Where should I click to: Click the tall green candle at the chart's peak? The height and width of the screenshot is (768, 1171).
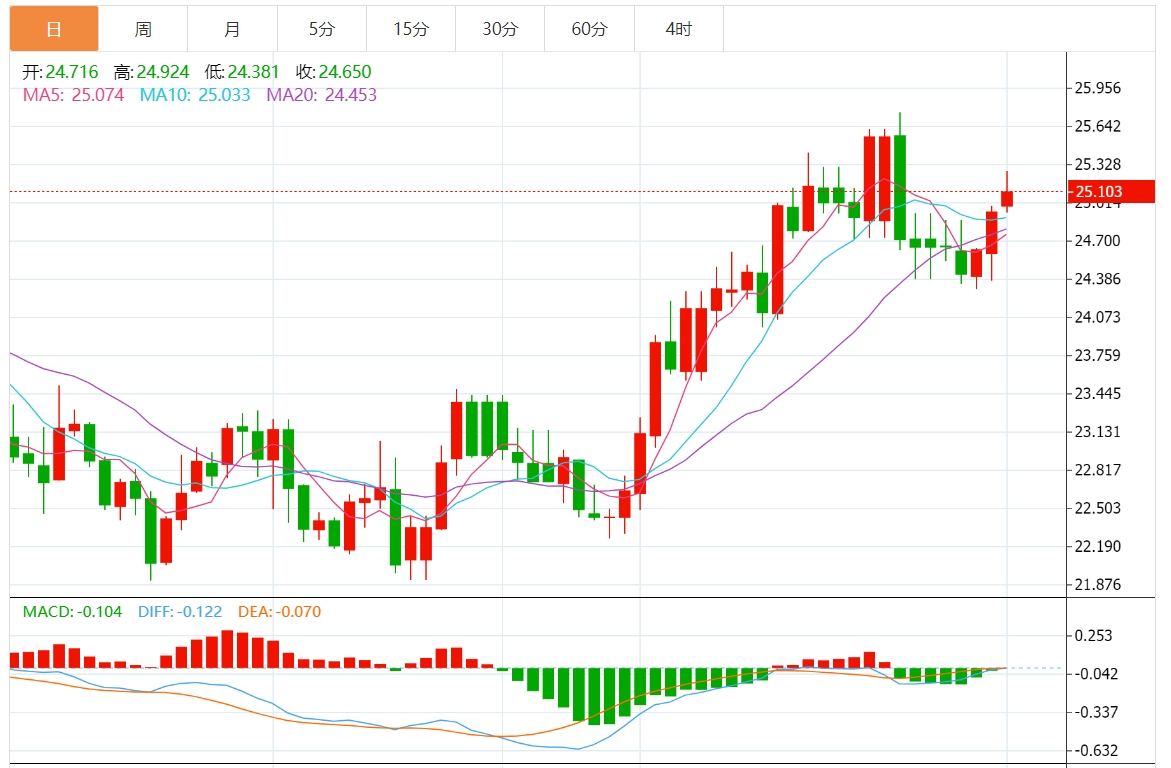tap(900, 187)
